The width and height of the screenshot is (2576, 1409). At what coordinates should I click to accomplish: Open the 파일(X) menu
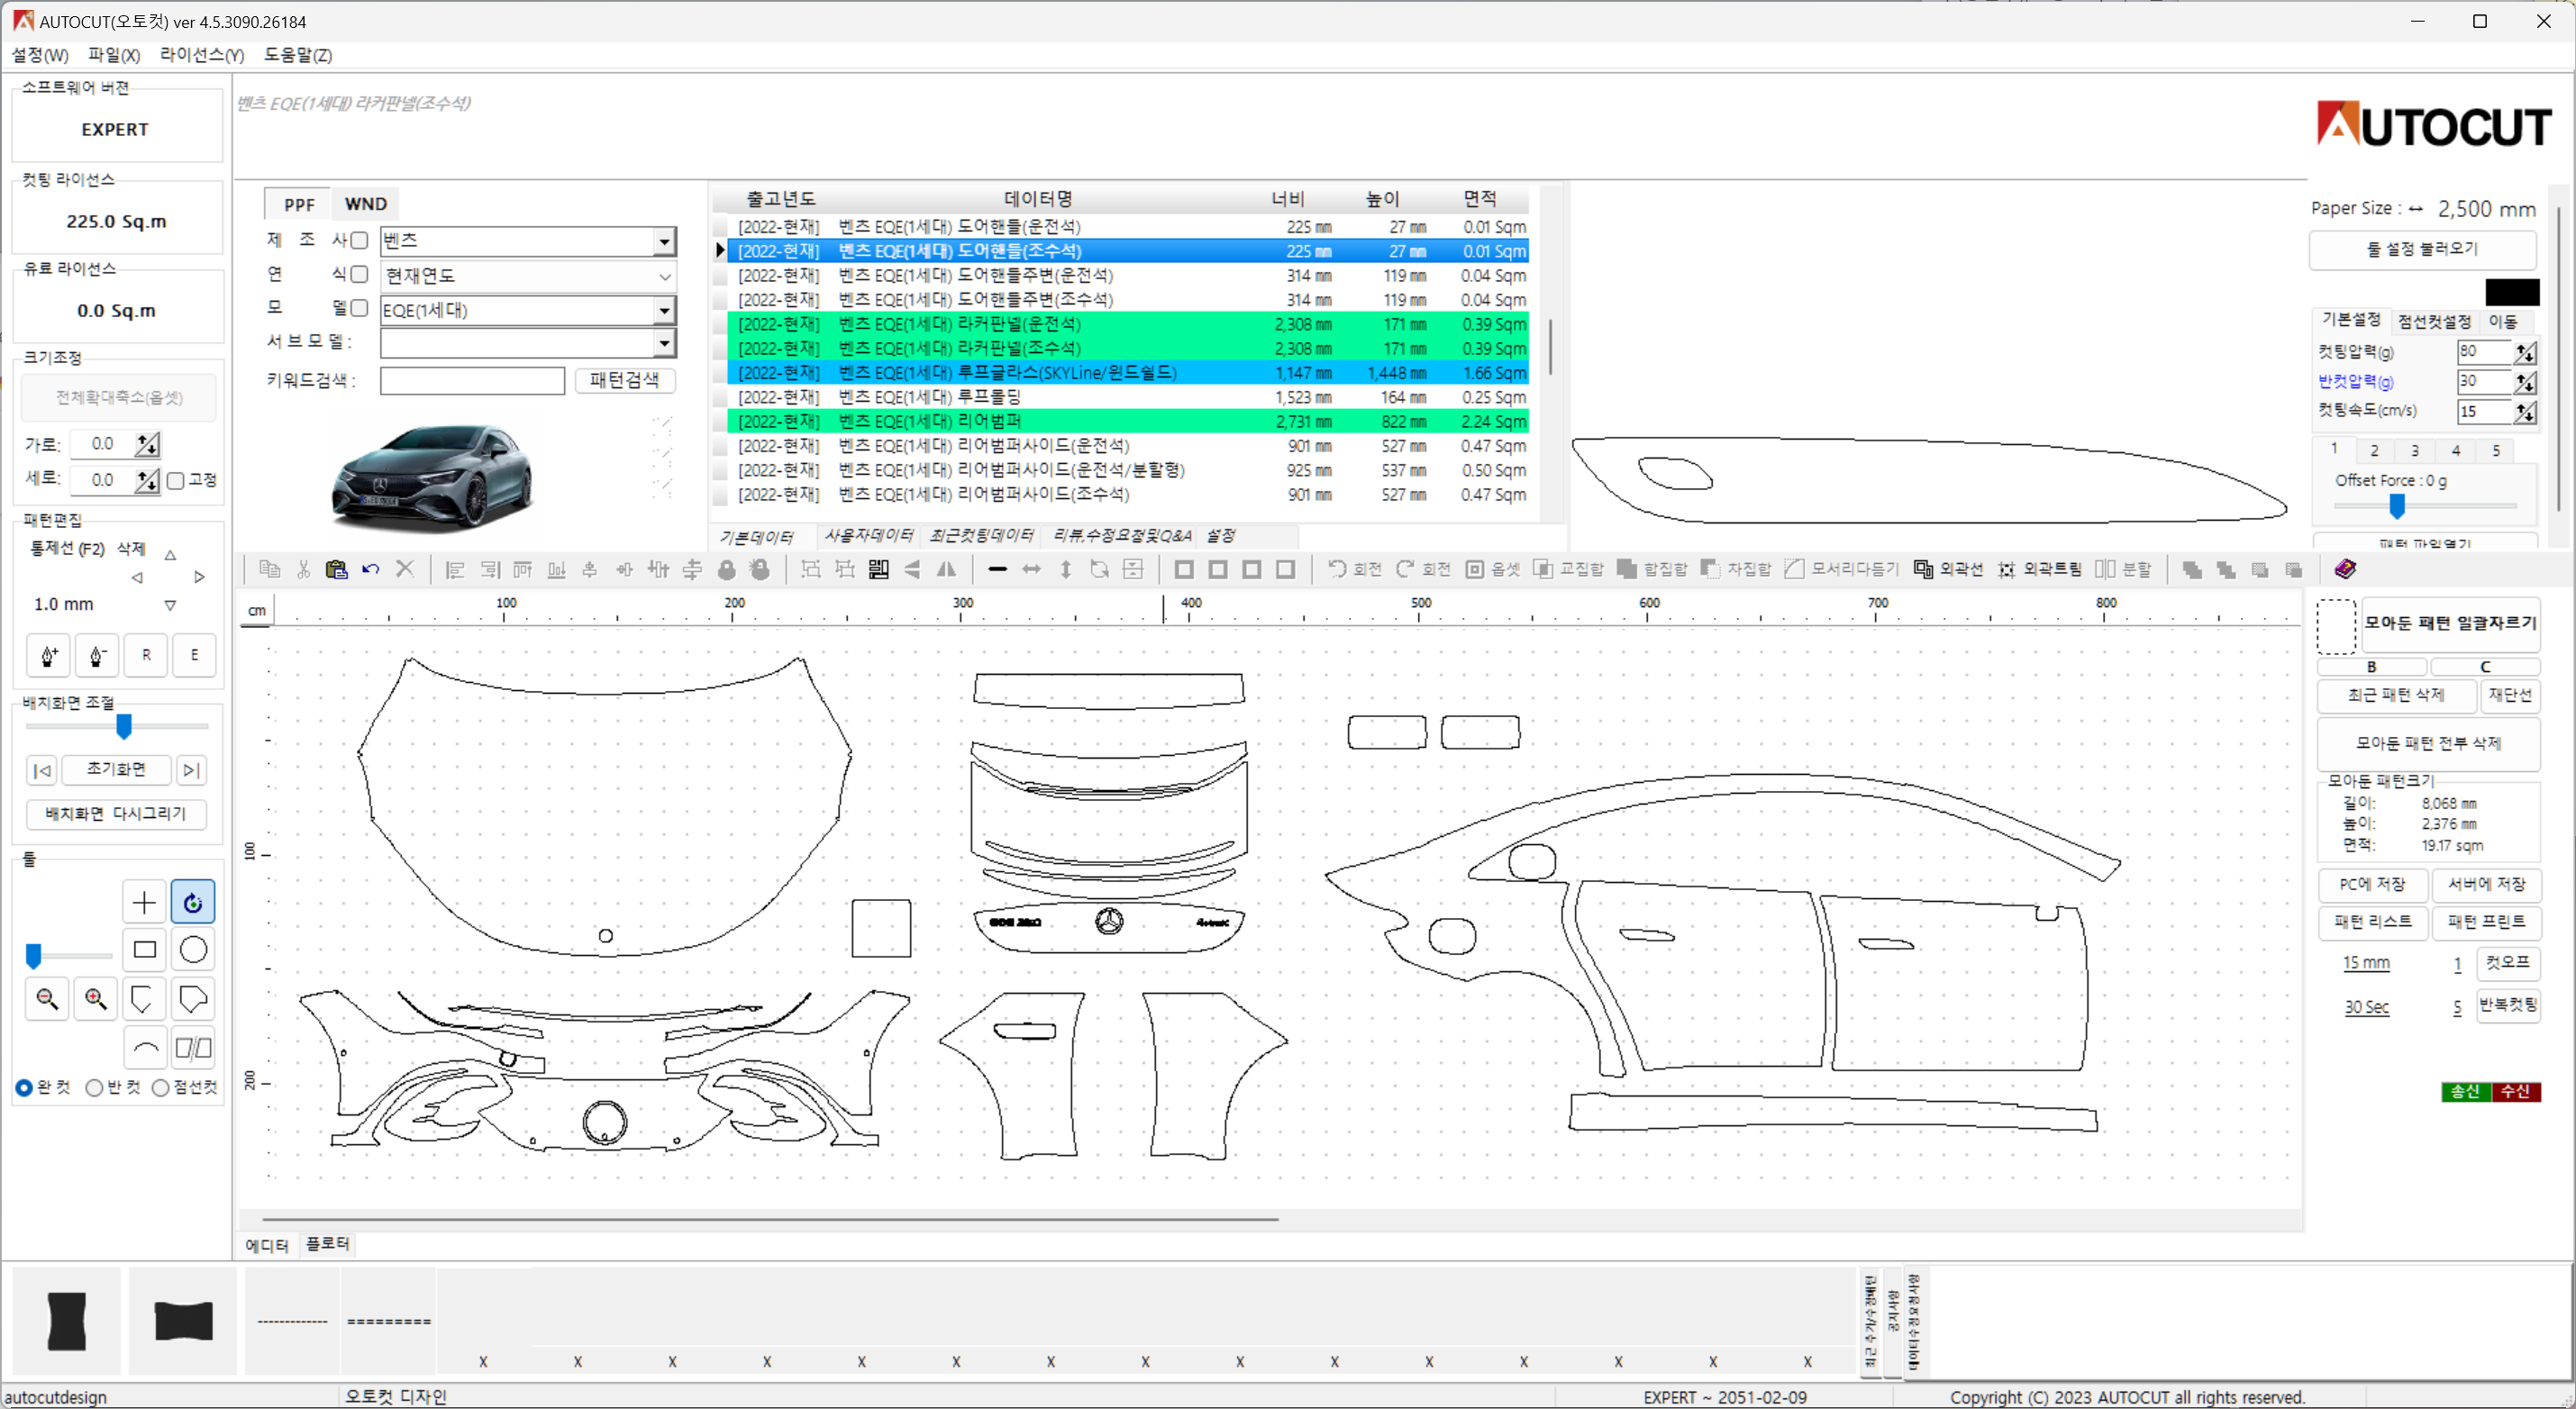coord(114,55)
